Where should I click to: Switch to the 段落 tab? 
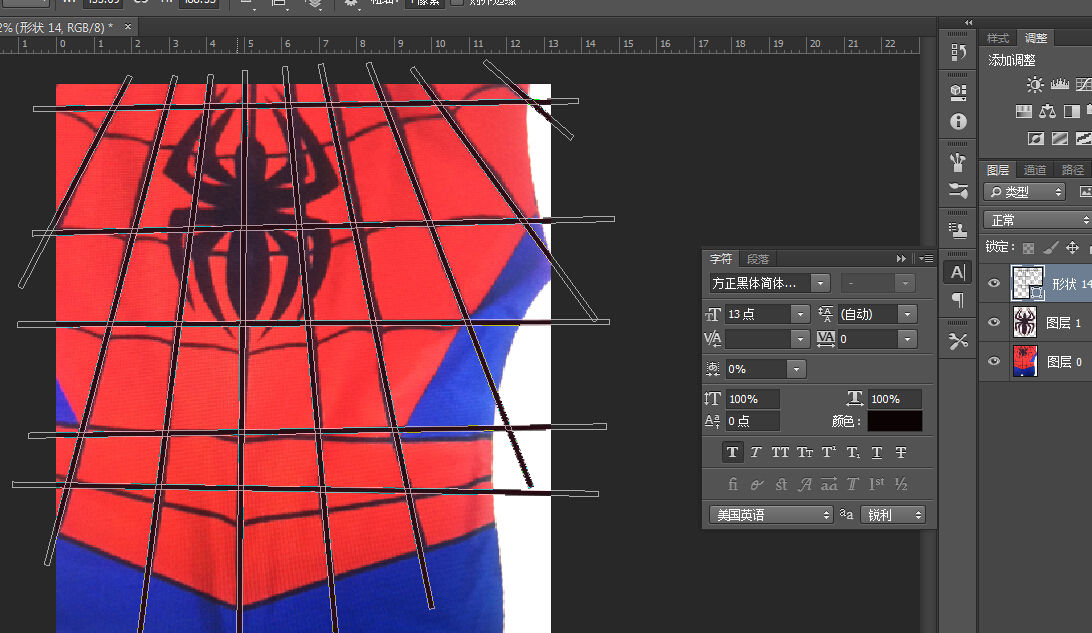coord(759,258)
